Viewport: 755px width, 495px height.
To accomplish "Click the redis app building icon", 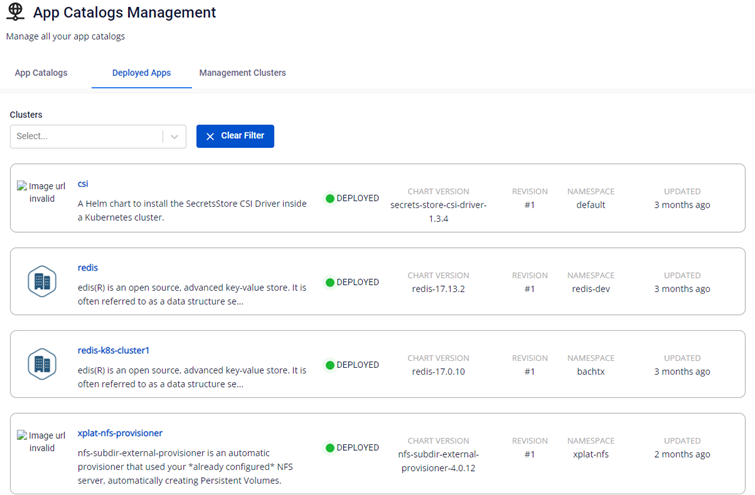I will [41, 282].
